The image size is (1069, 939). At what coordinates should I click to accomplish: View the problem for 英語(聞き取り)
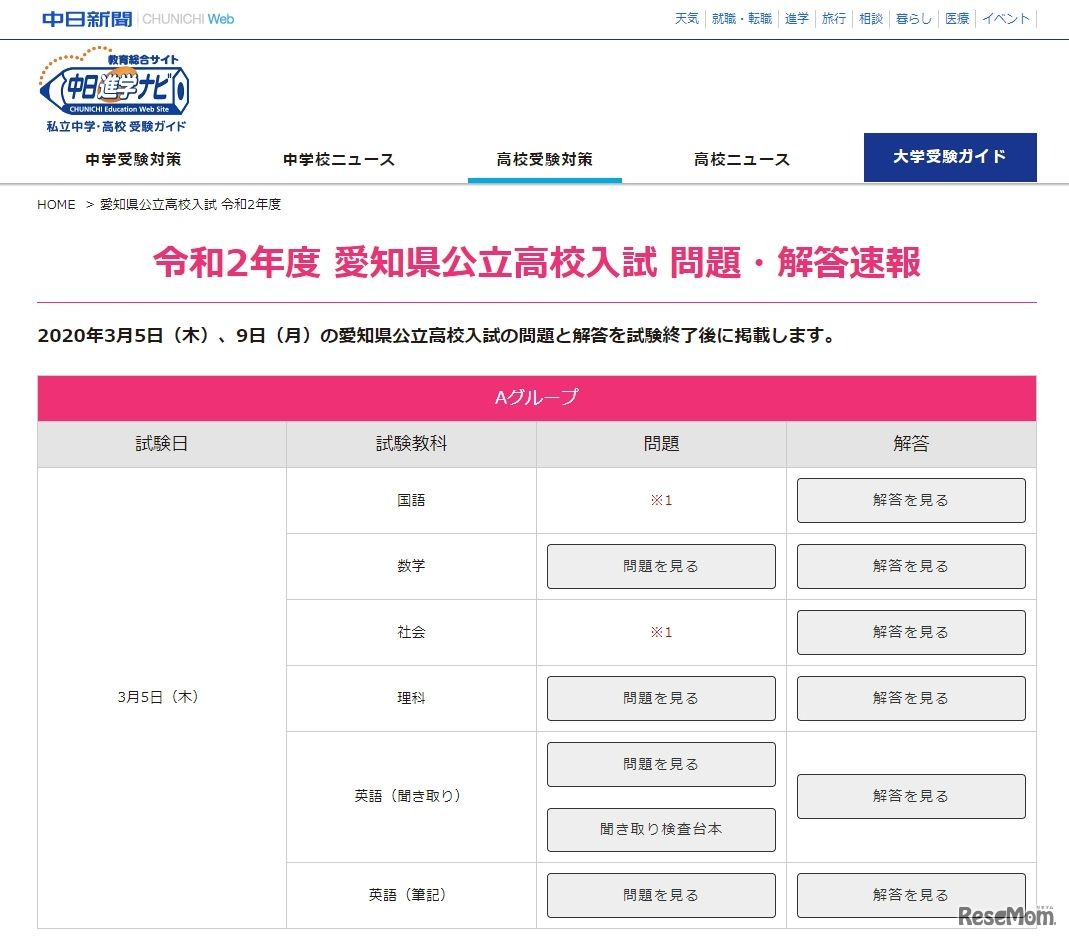(661, 764)
